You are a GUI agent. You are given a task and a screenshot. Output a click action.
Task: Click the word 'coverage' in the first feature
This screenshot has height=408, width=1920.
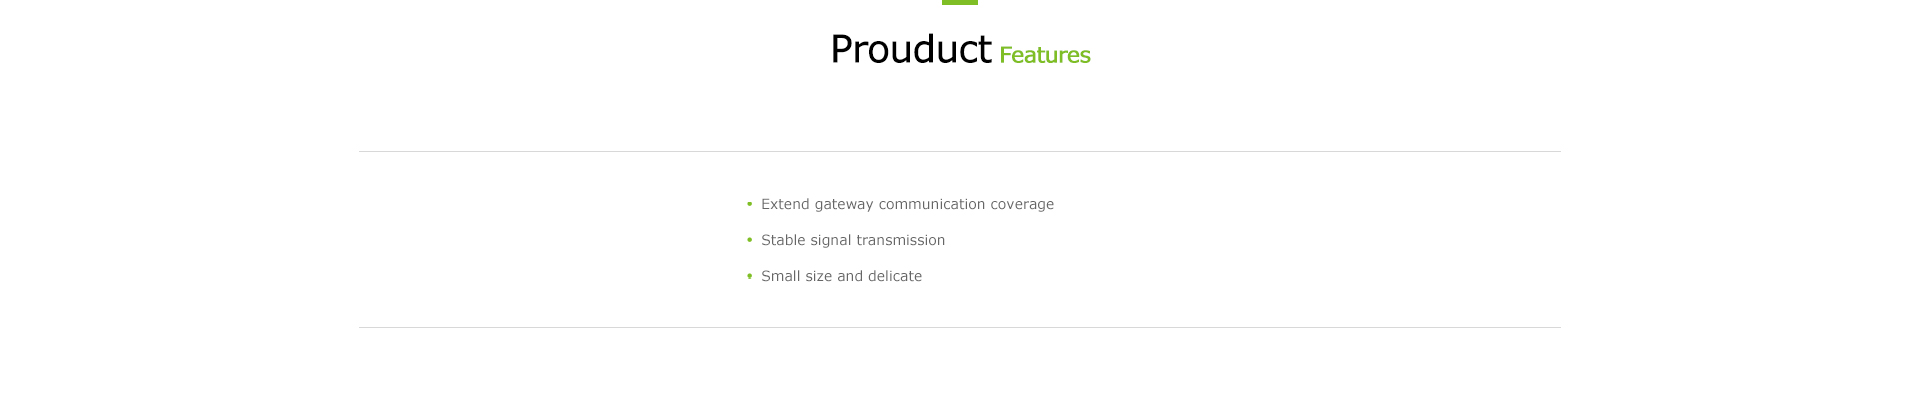(1022, 205)
